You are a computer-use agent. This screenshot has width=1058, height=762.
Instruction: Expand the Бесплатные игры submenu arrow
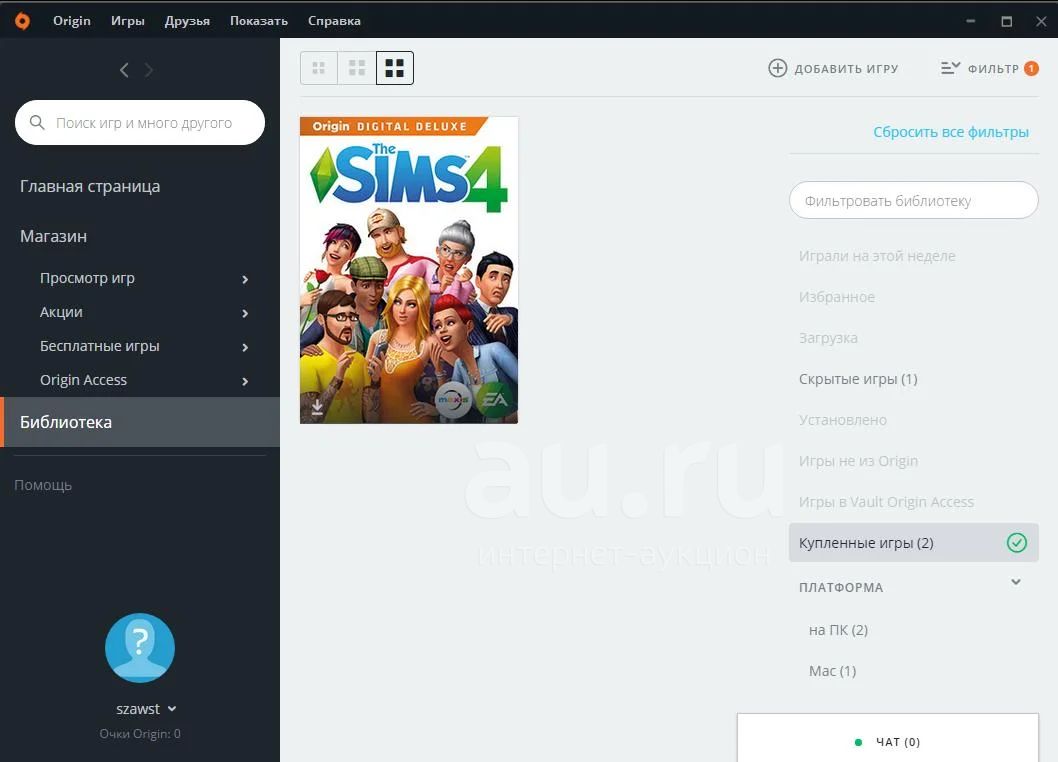tap(245, 347)
